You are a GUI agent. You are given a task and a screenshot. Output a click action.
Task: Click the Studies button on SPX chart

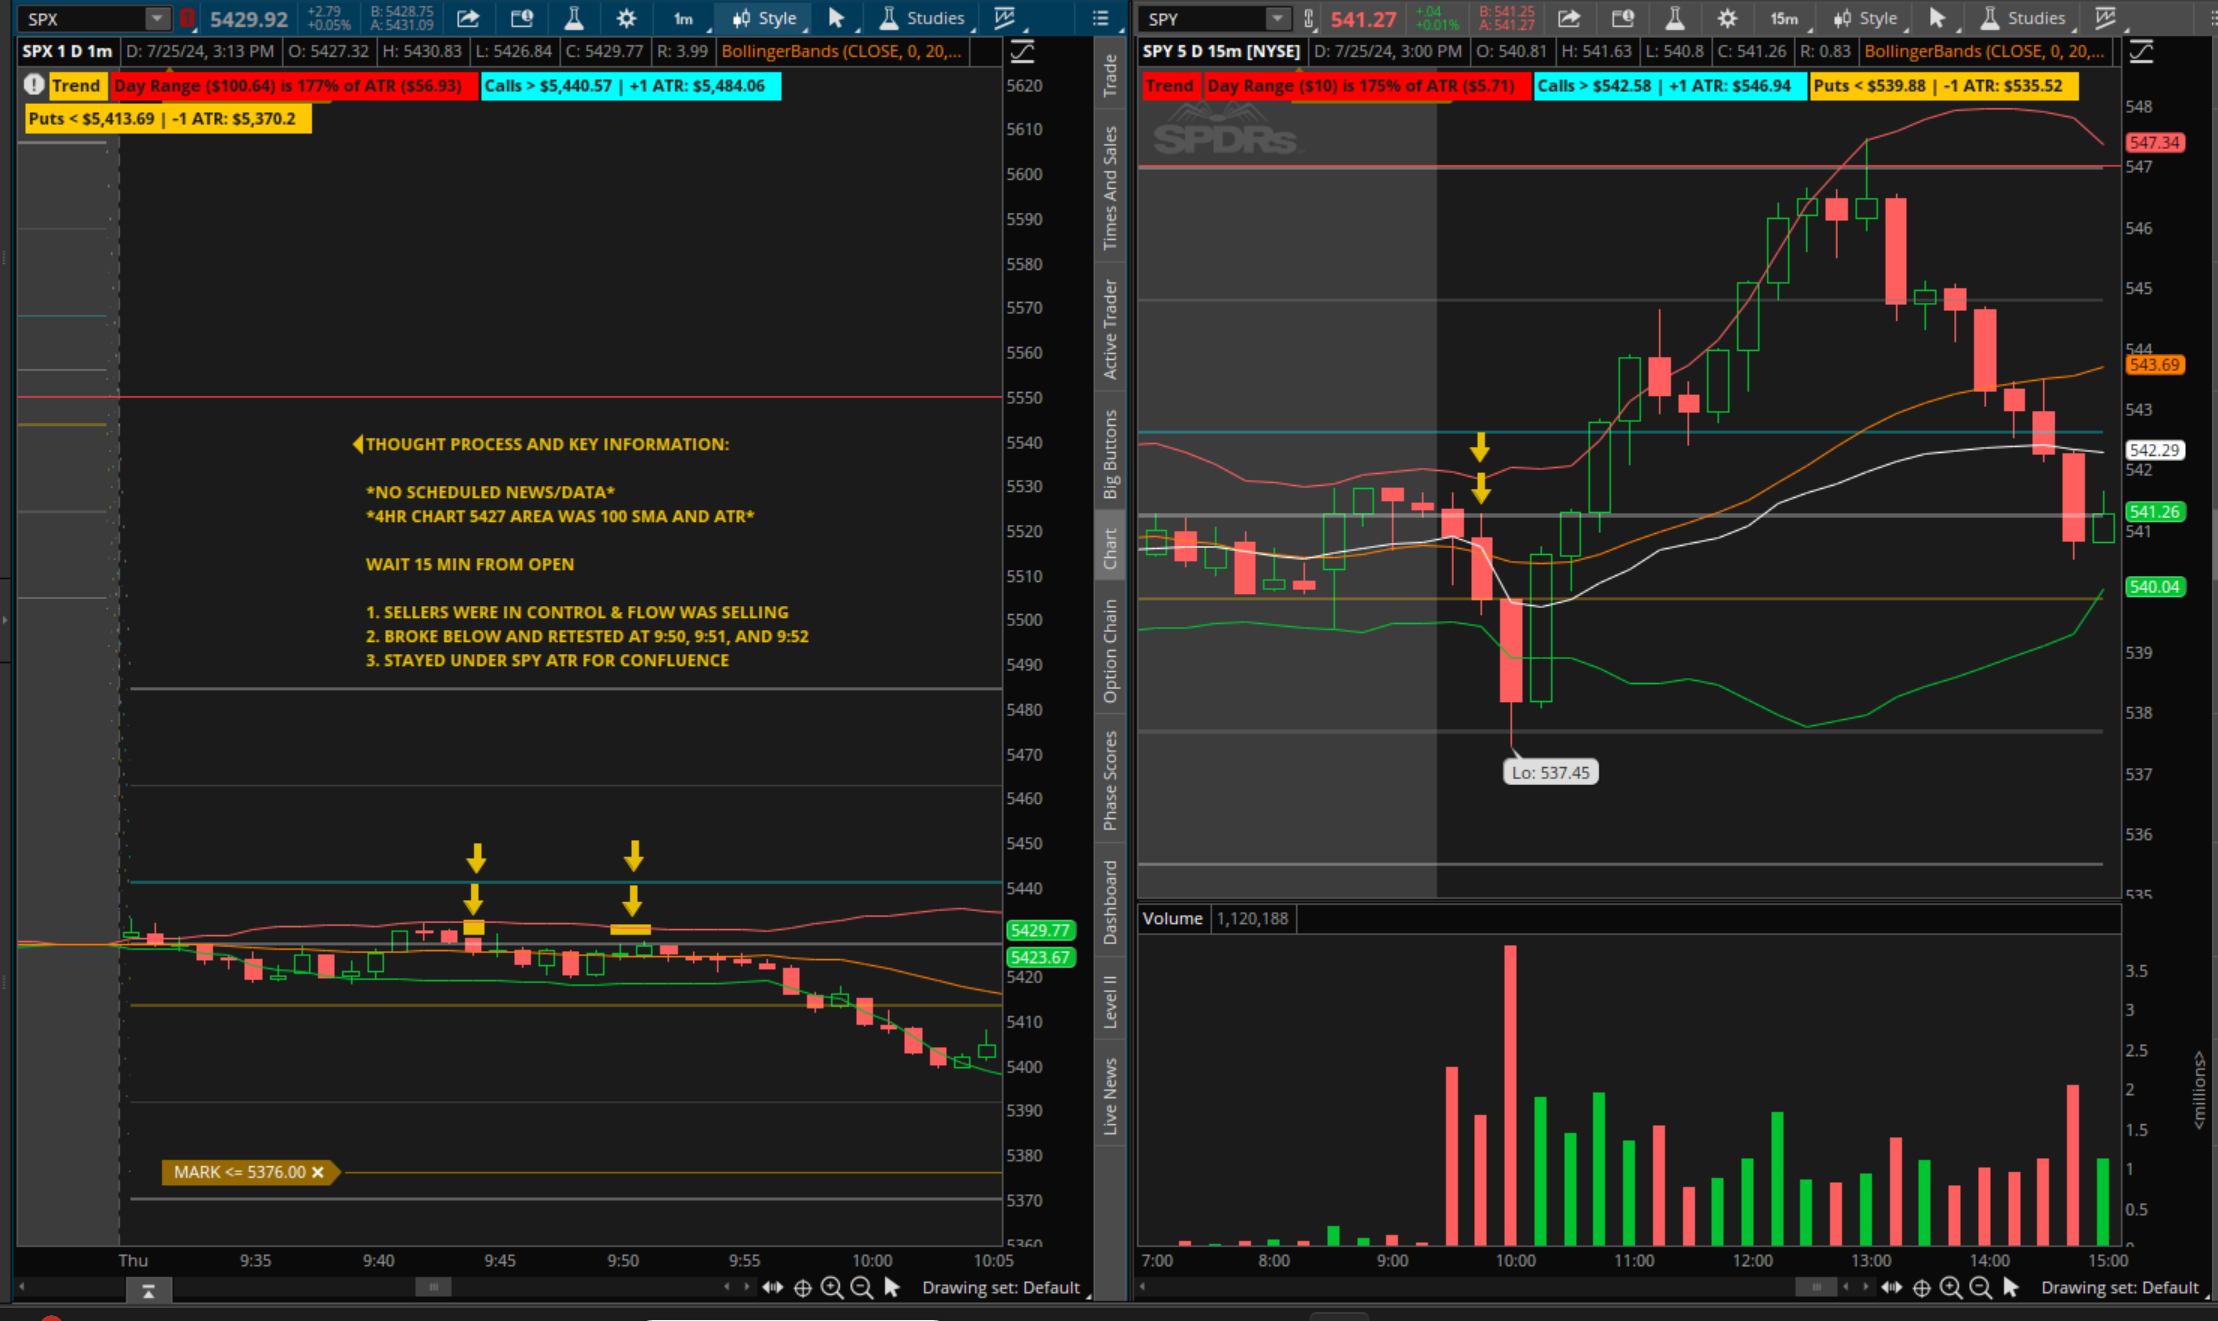point(923,18)
